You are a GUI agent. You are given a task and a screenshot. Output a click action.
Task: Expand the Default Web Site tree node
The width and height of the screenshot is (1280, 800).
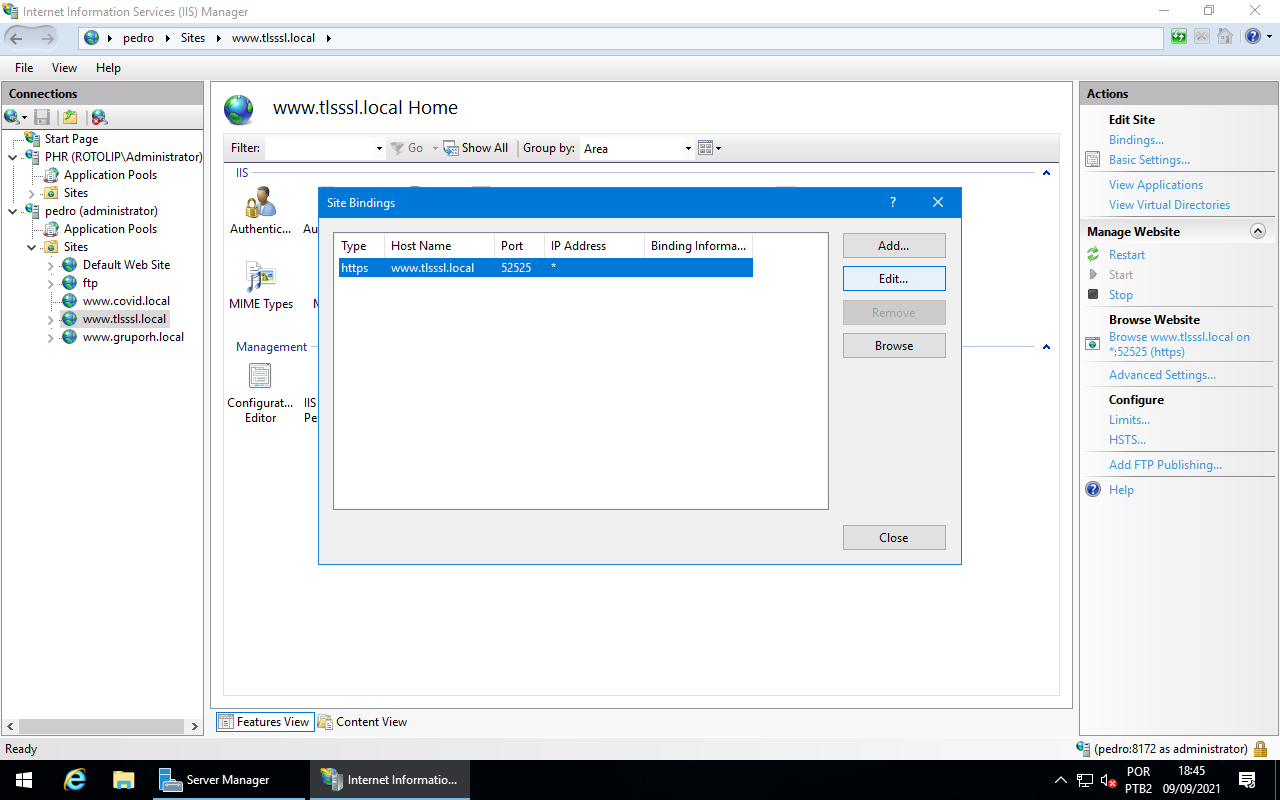tap(51, 265)
